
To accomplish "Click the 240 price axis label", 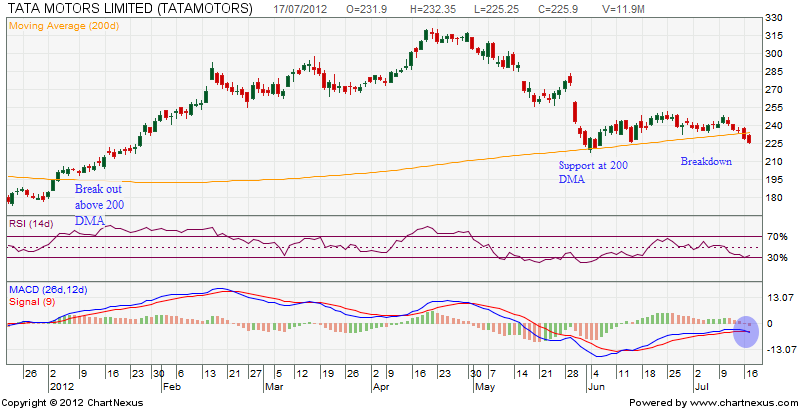I will point(774,125).
